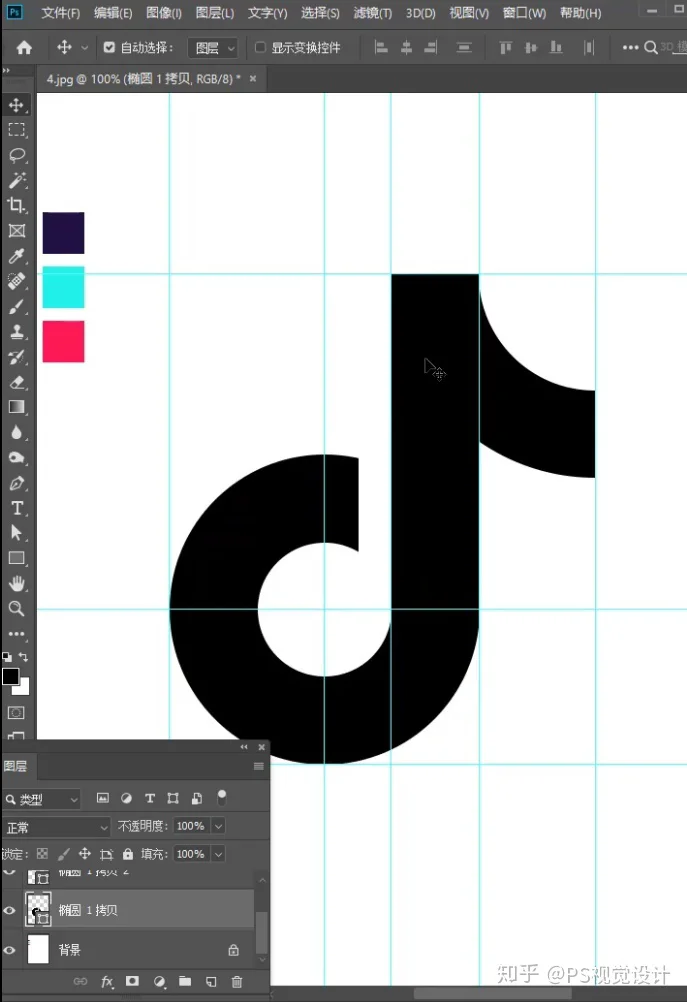Reset default foreground and background colors
The height and width of the screenshot is (1002, 687).
6,657
